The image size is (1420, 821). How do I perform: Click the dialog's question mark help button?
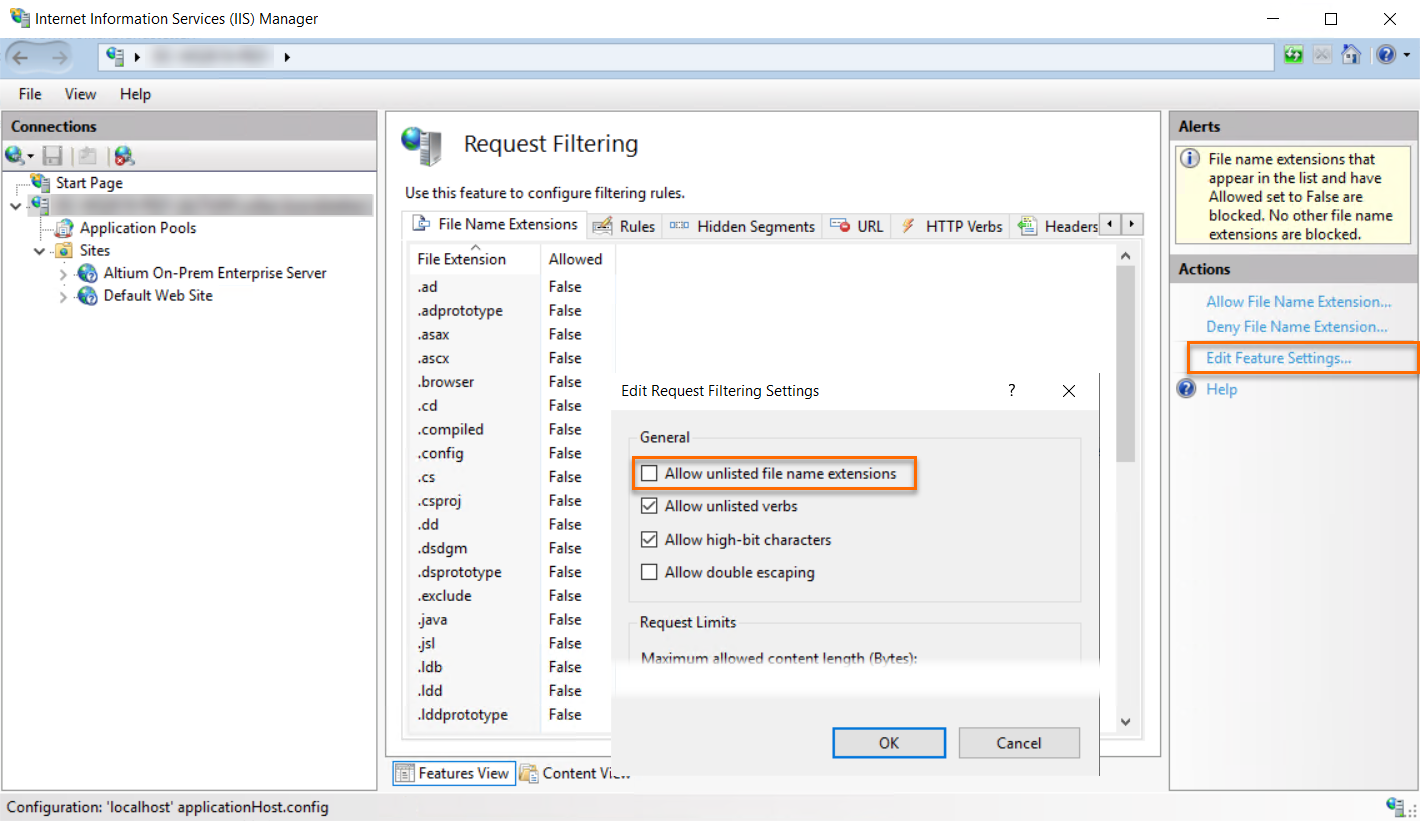[1011, 391]
